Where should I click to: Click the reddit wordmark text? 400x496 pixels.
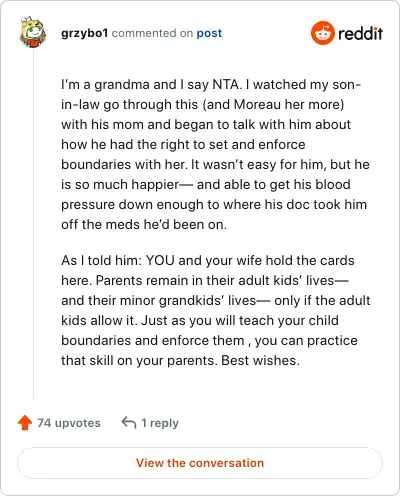point(361,33)
